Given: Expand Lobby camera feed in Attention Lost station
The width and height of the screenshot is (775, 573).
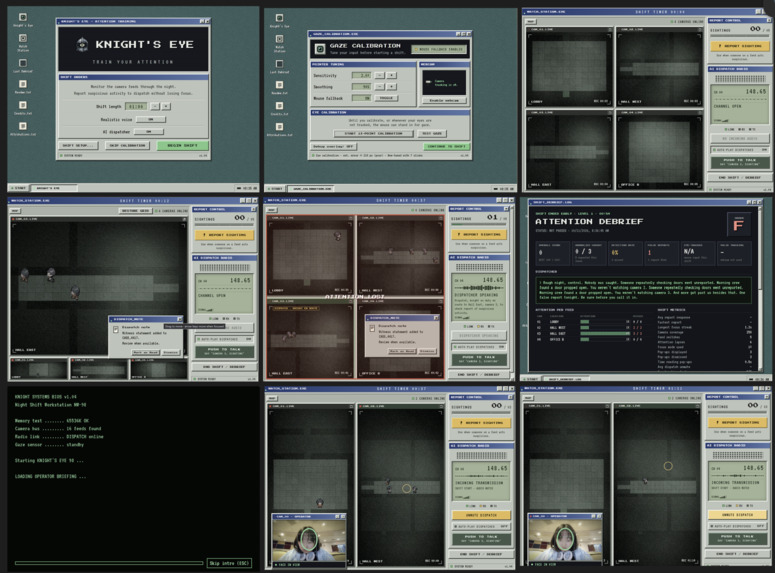Looking at the screenshot, I should 351,218.
